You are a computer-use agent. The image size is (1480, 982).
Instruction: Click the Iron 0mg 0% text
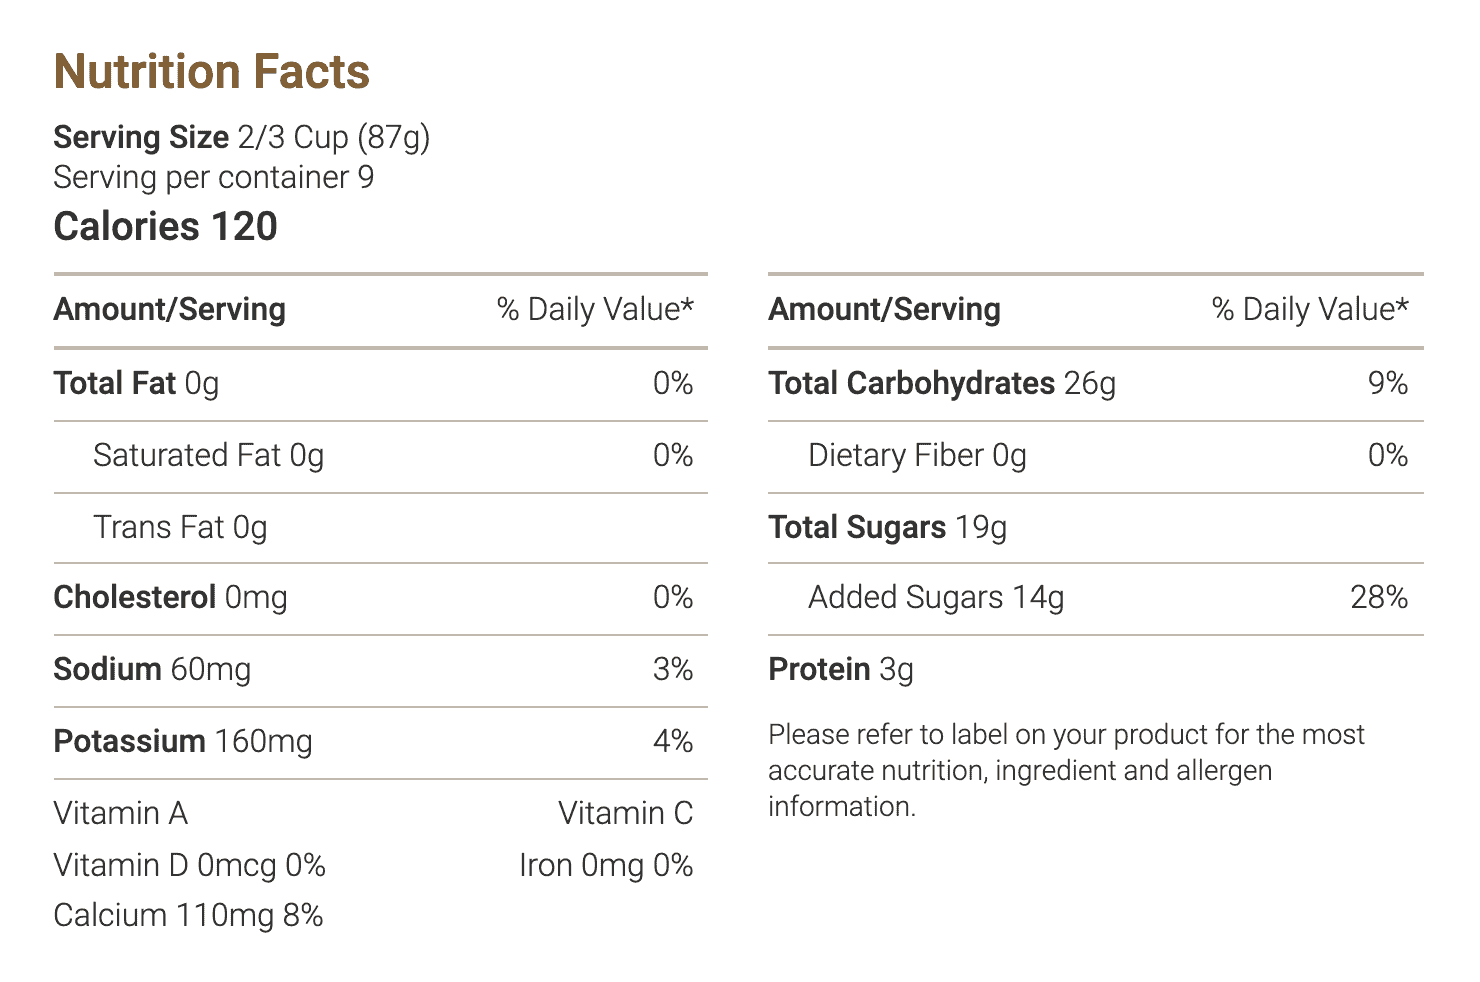tap(607, 865)
